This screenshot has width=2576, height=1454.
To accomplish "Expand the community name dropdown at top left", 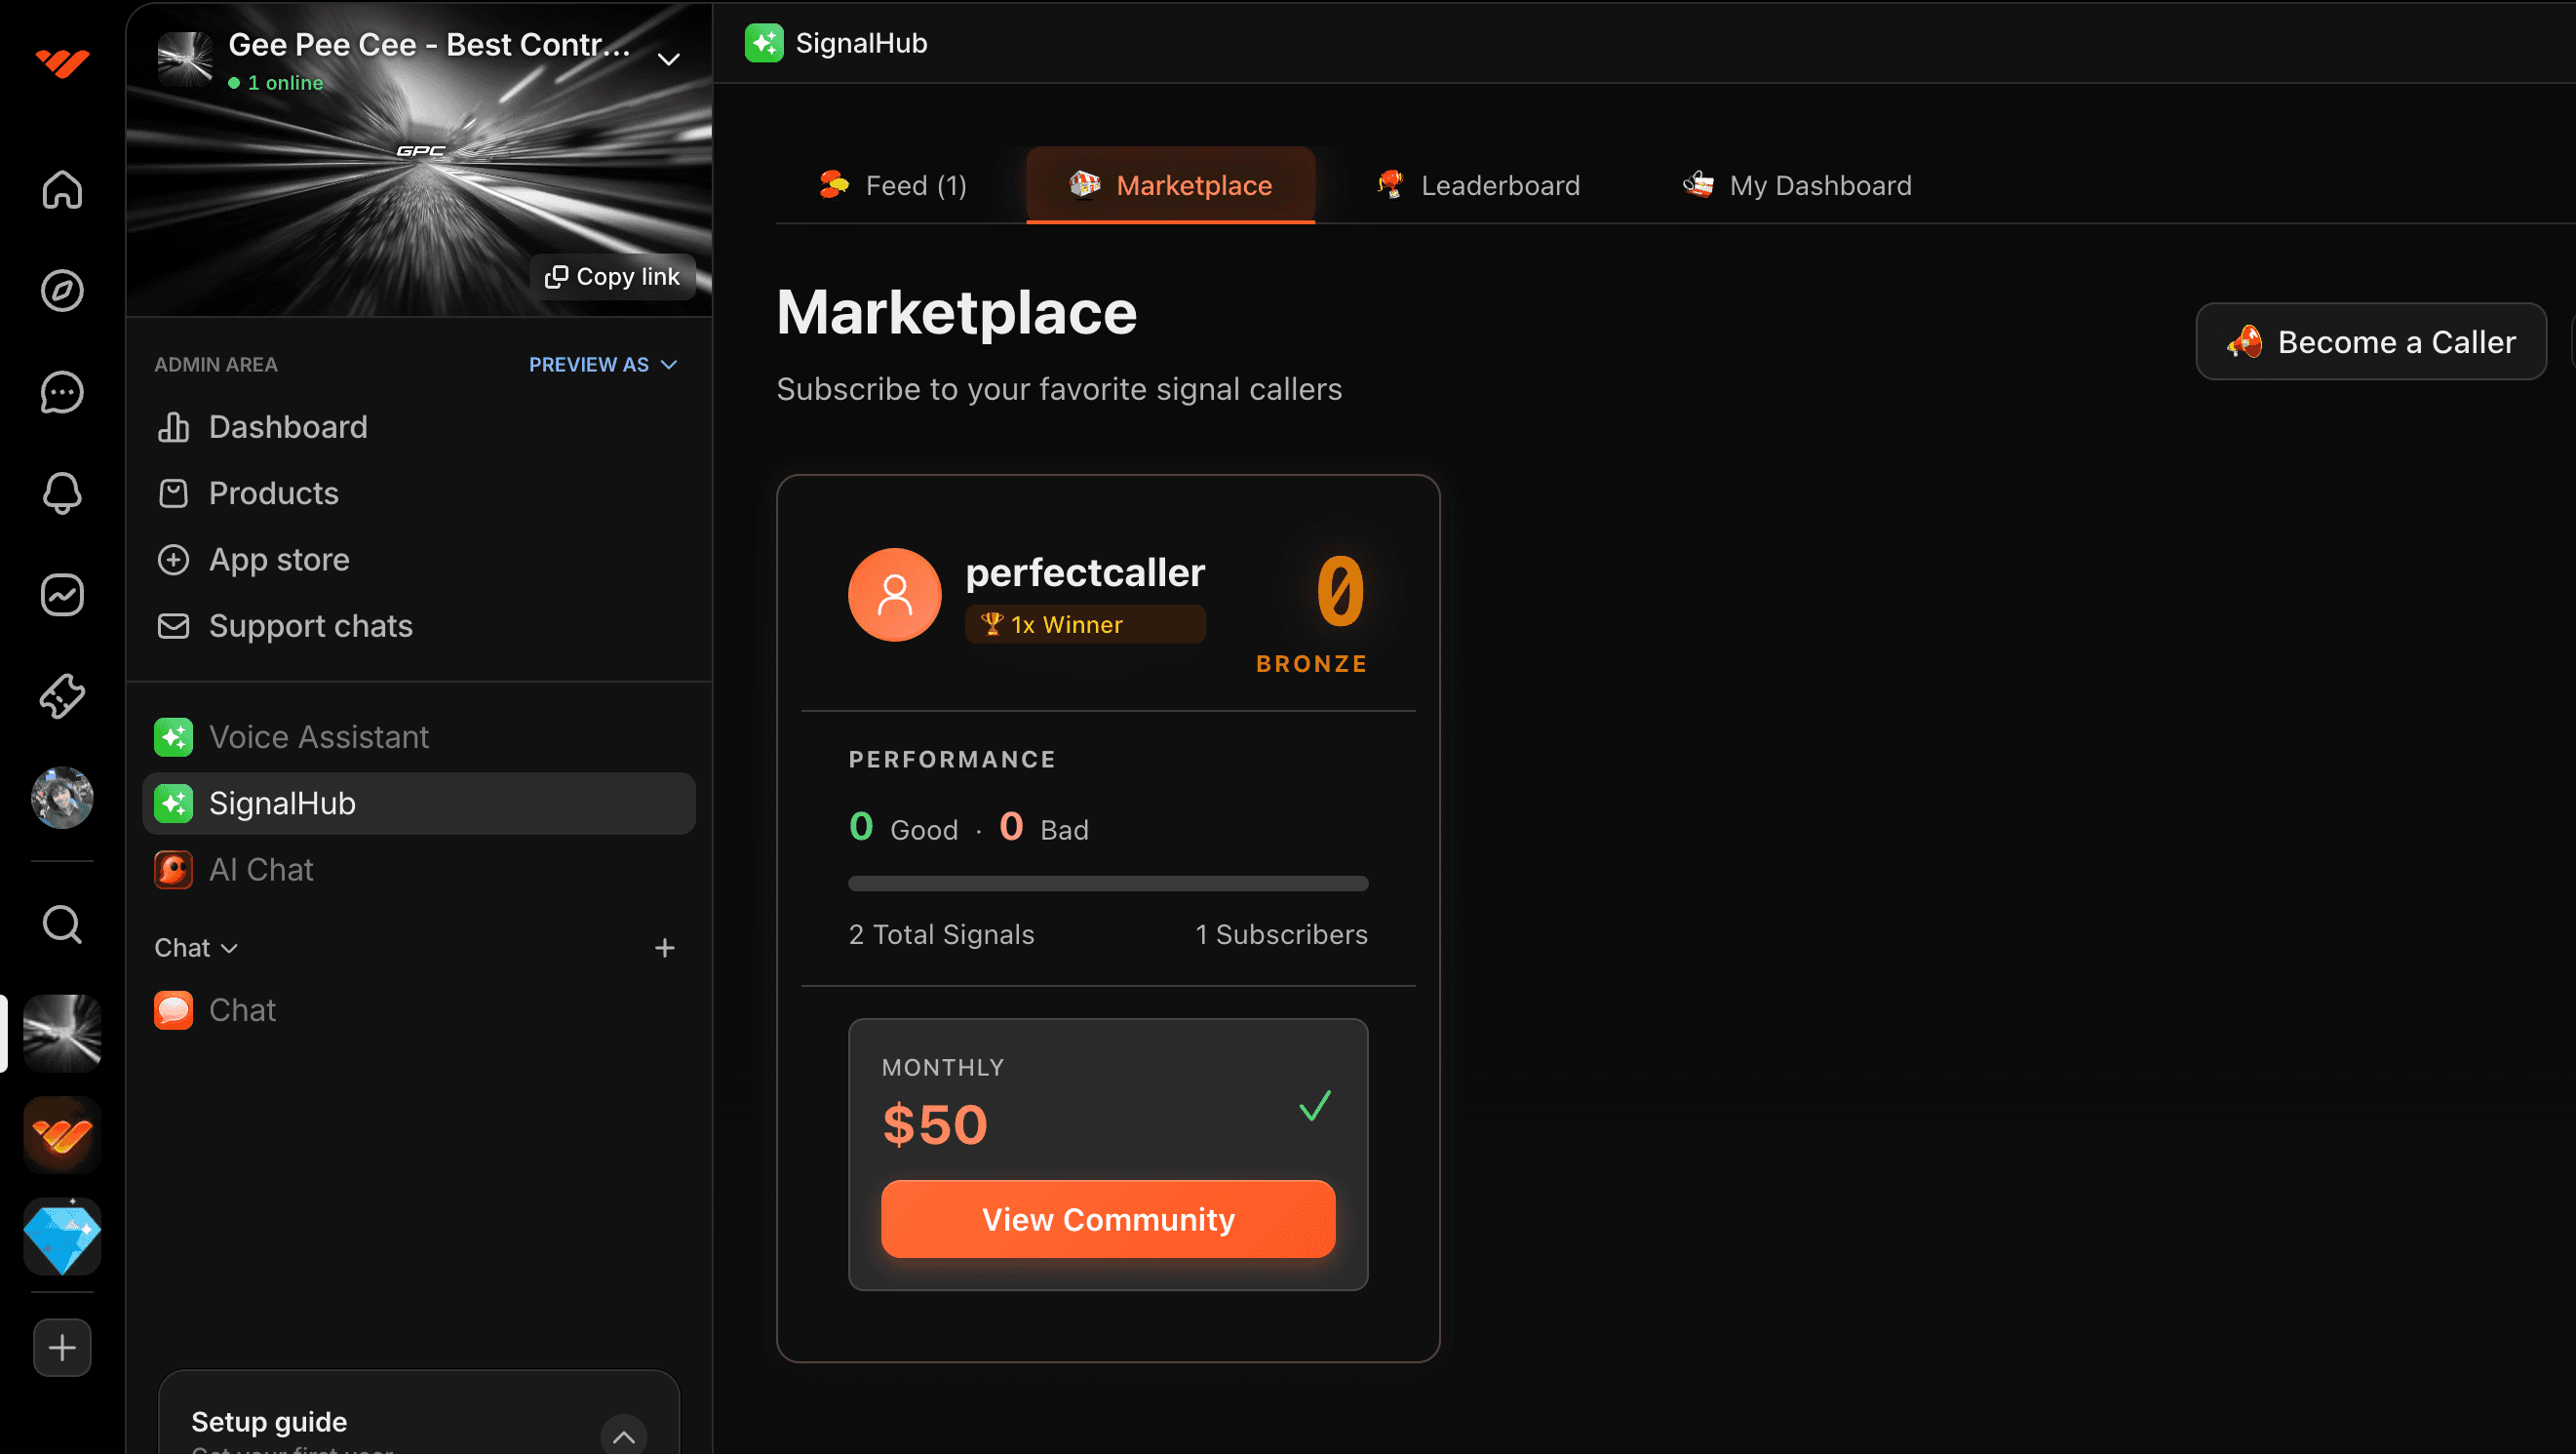I will 668,59.
